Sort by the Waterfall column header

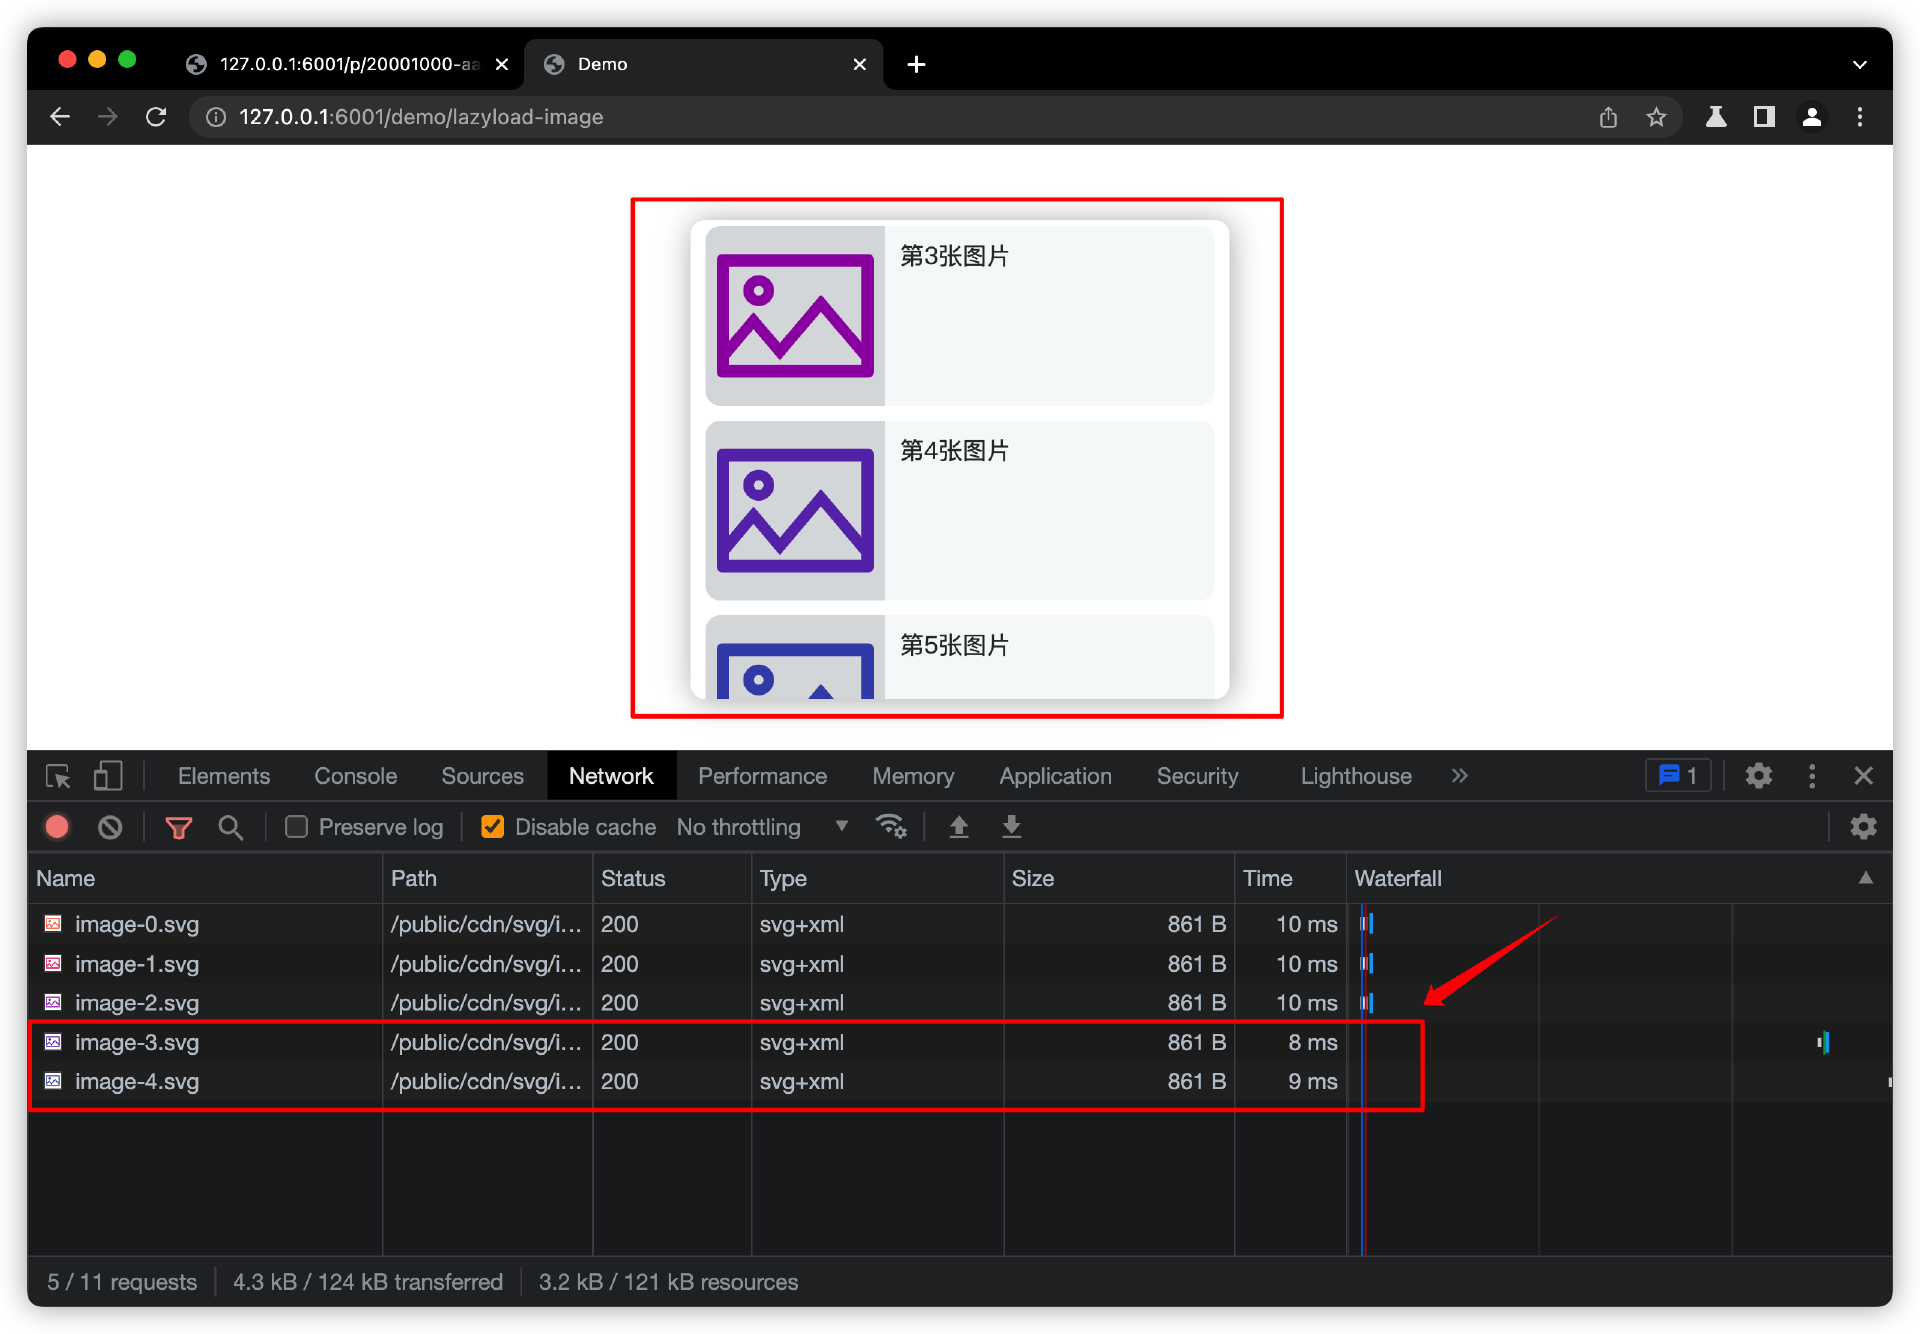[x=1397, y=878]
